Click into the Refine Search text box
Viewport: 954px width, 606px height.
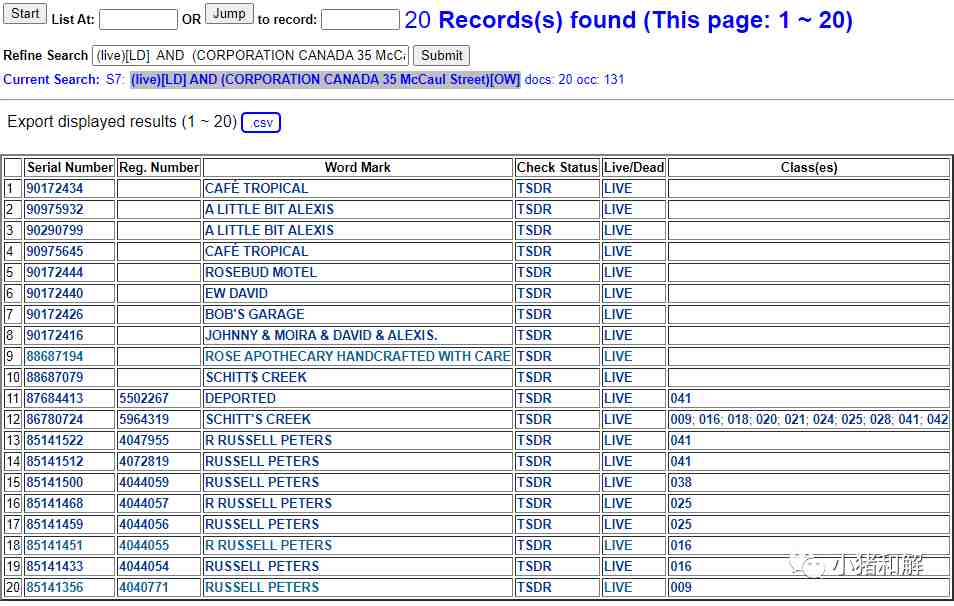[250, 56]
